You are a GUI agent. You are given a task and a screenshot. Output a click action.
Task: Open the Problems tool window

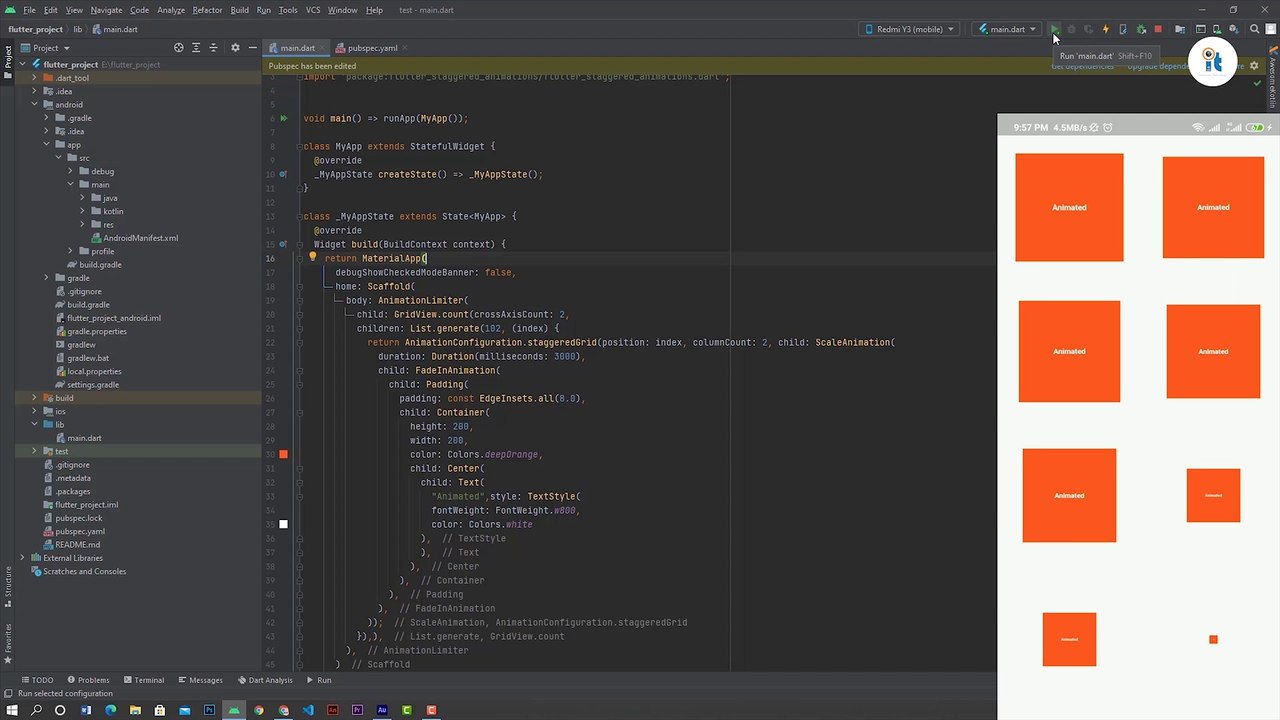[x=87, y=680]
